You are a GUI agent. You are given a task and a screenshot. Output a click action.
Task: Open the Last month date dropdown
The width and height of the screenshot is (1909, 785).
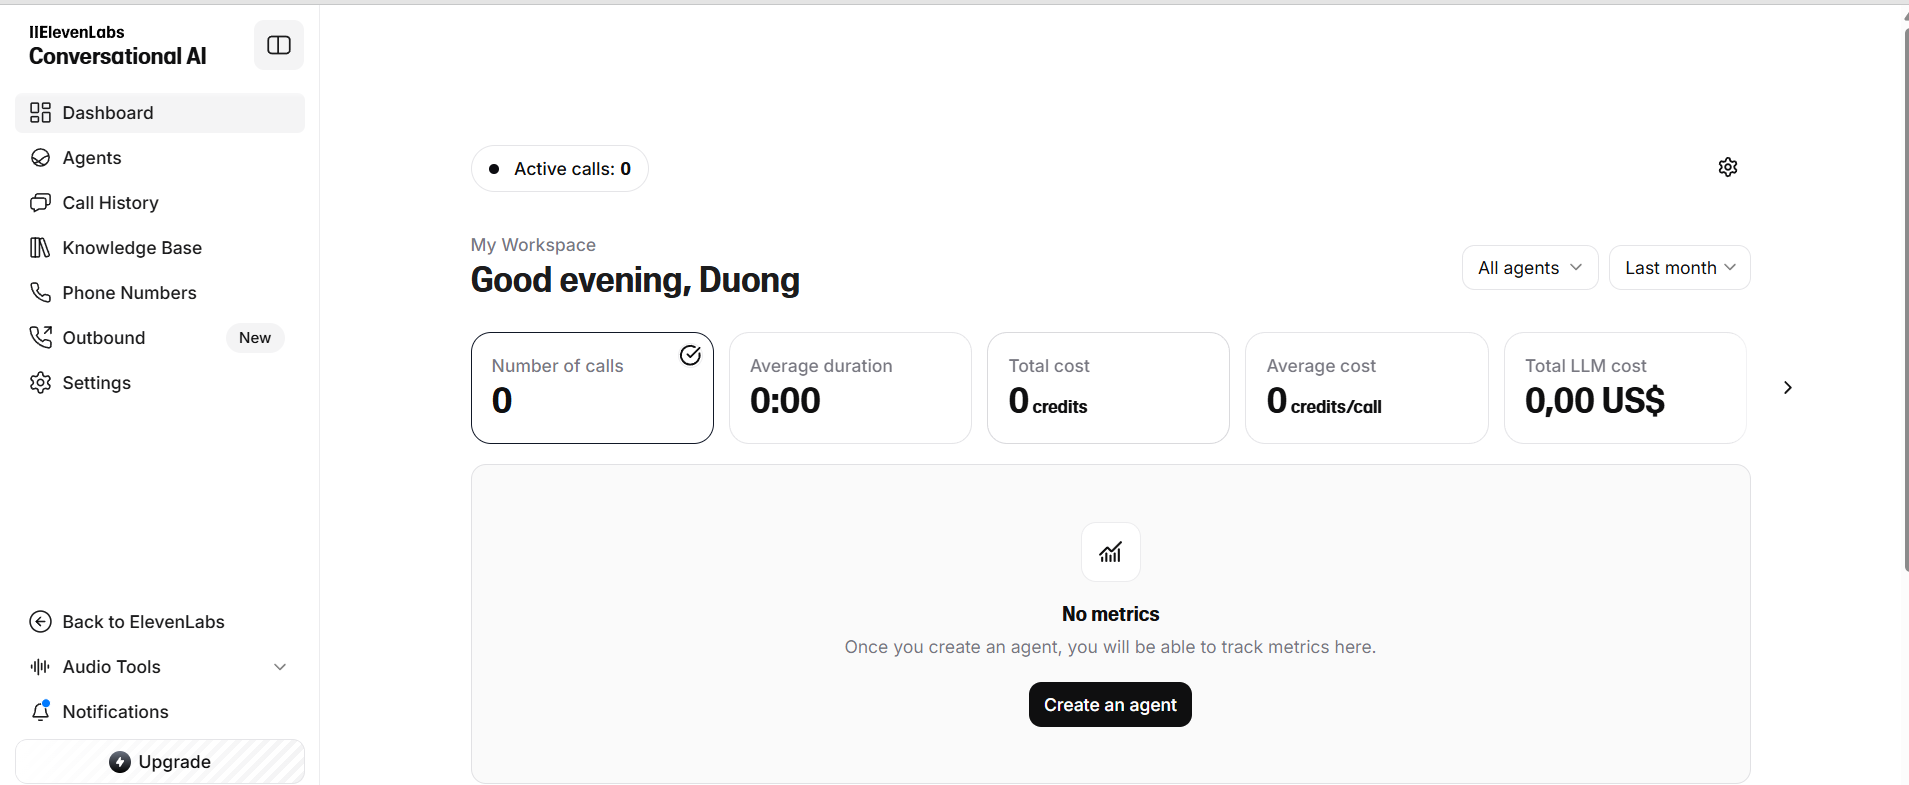1679,268
